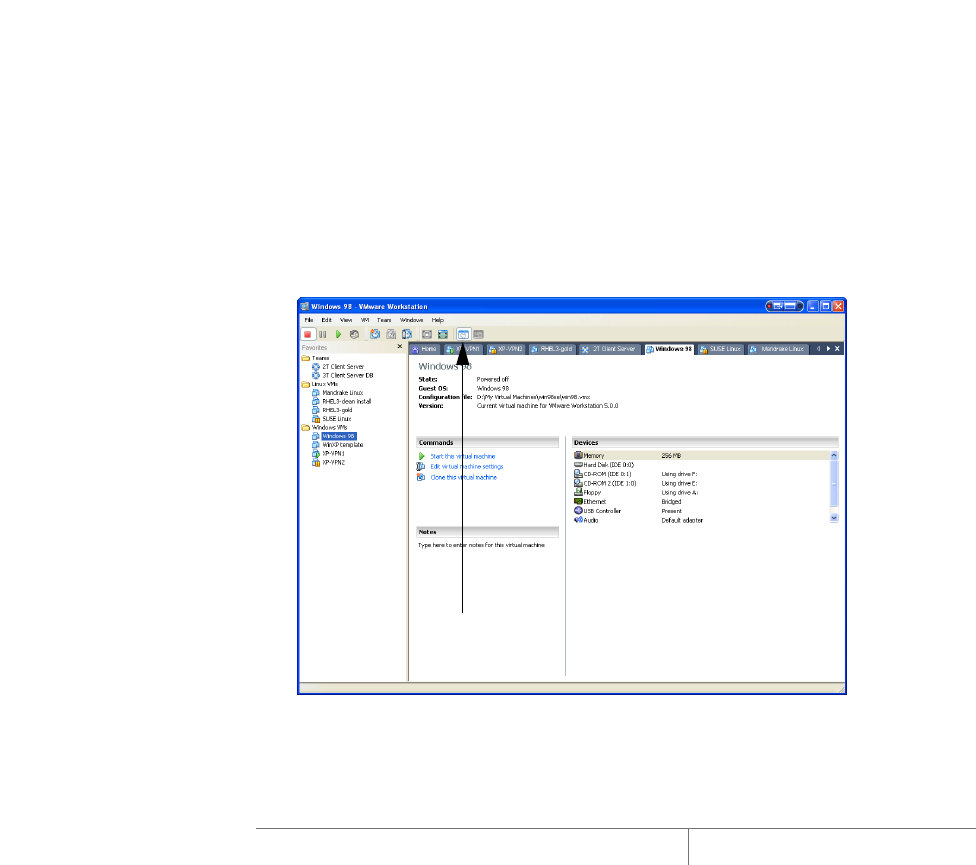Select RHEL3-clean install in Favorites
This screenshot has height=865, width=976.
point(342,401)
